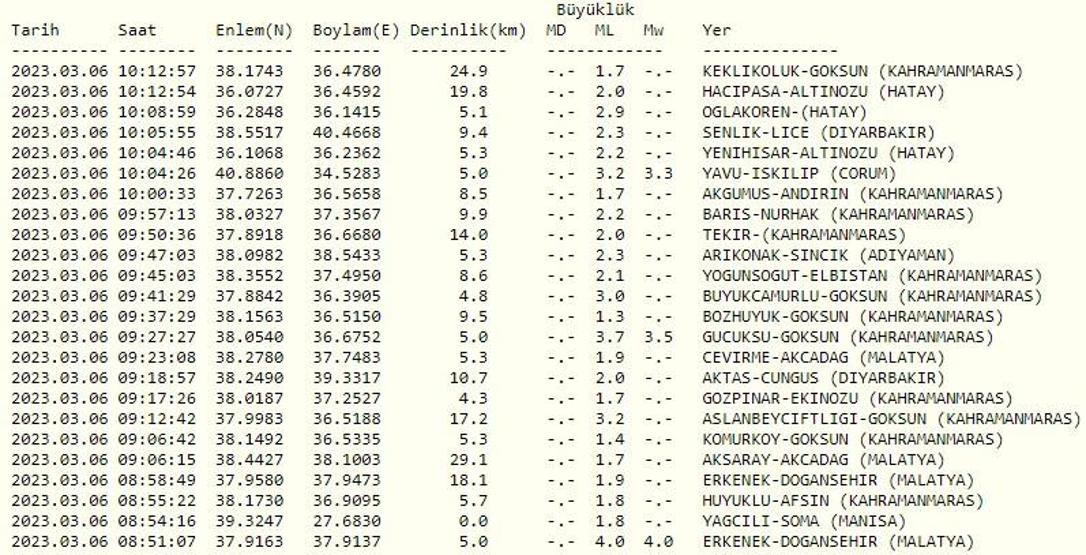The height and width of the screenshot is (555, 1086).
Task: Click latitude value 39.3247
Action: tap(249, 521)
